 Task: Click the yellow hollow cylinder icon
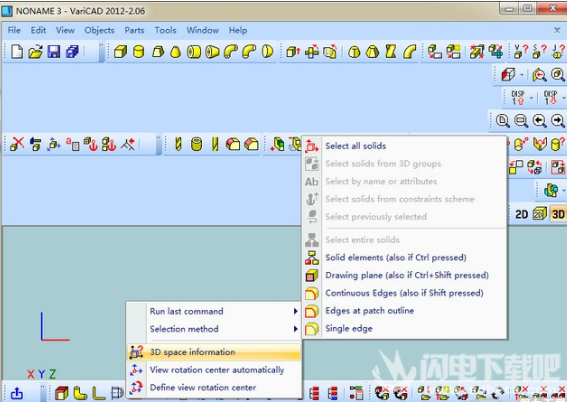tap(196, 144)
